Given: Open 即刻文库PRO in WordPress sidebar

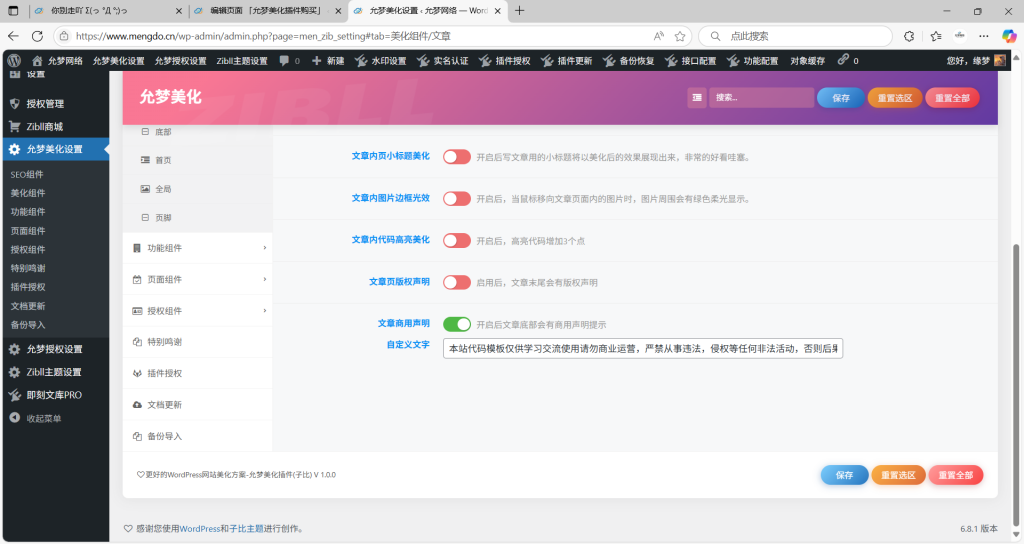Looking at the screenshot, I should [56, 395].
